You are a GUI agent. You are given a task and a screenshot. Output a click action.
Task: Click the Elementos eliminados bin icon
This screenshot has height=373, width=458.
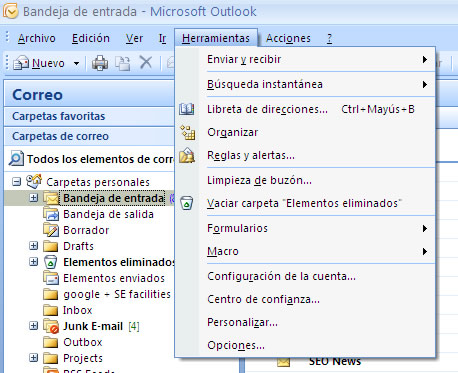pos(51,262)
